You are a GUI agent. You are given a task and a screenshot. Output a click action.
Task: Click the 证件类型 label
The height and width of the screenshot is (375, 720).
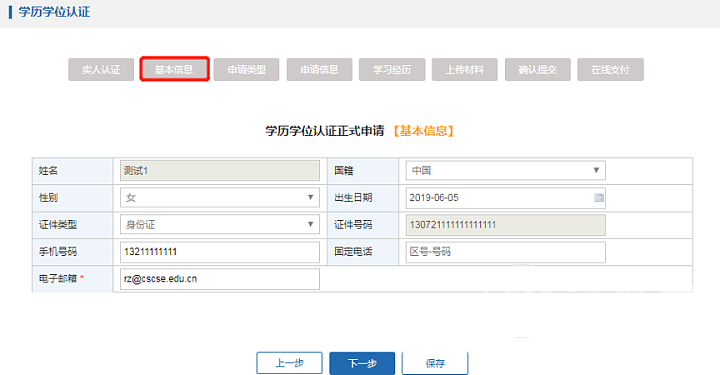(x=58, y=224)
